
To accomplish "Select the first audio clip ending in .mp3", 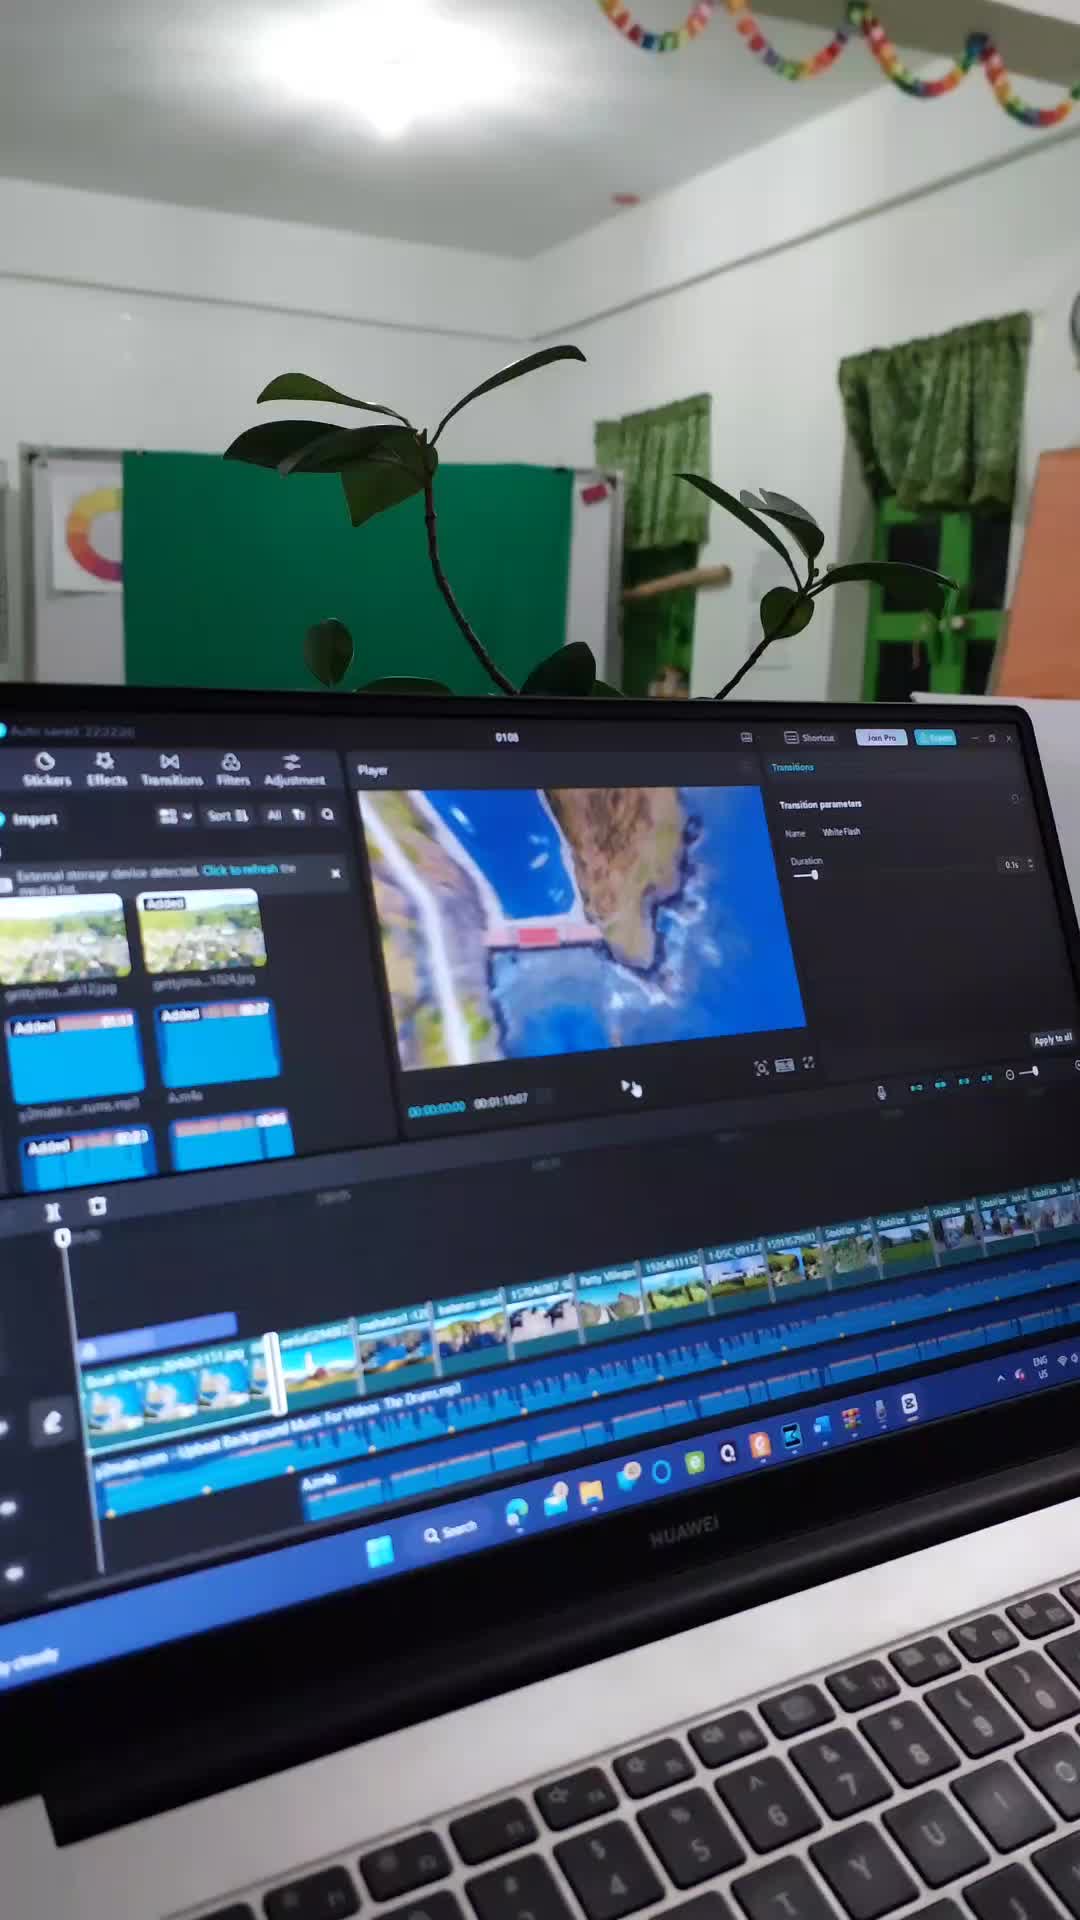I will (74, 1056).
